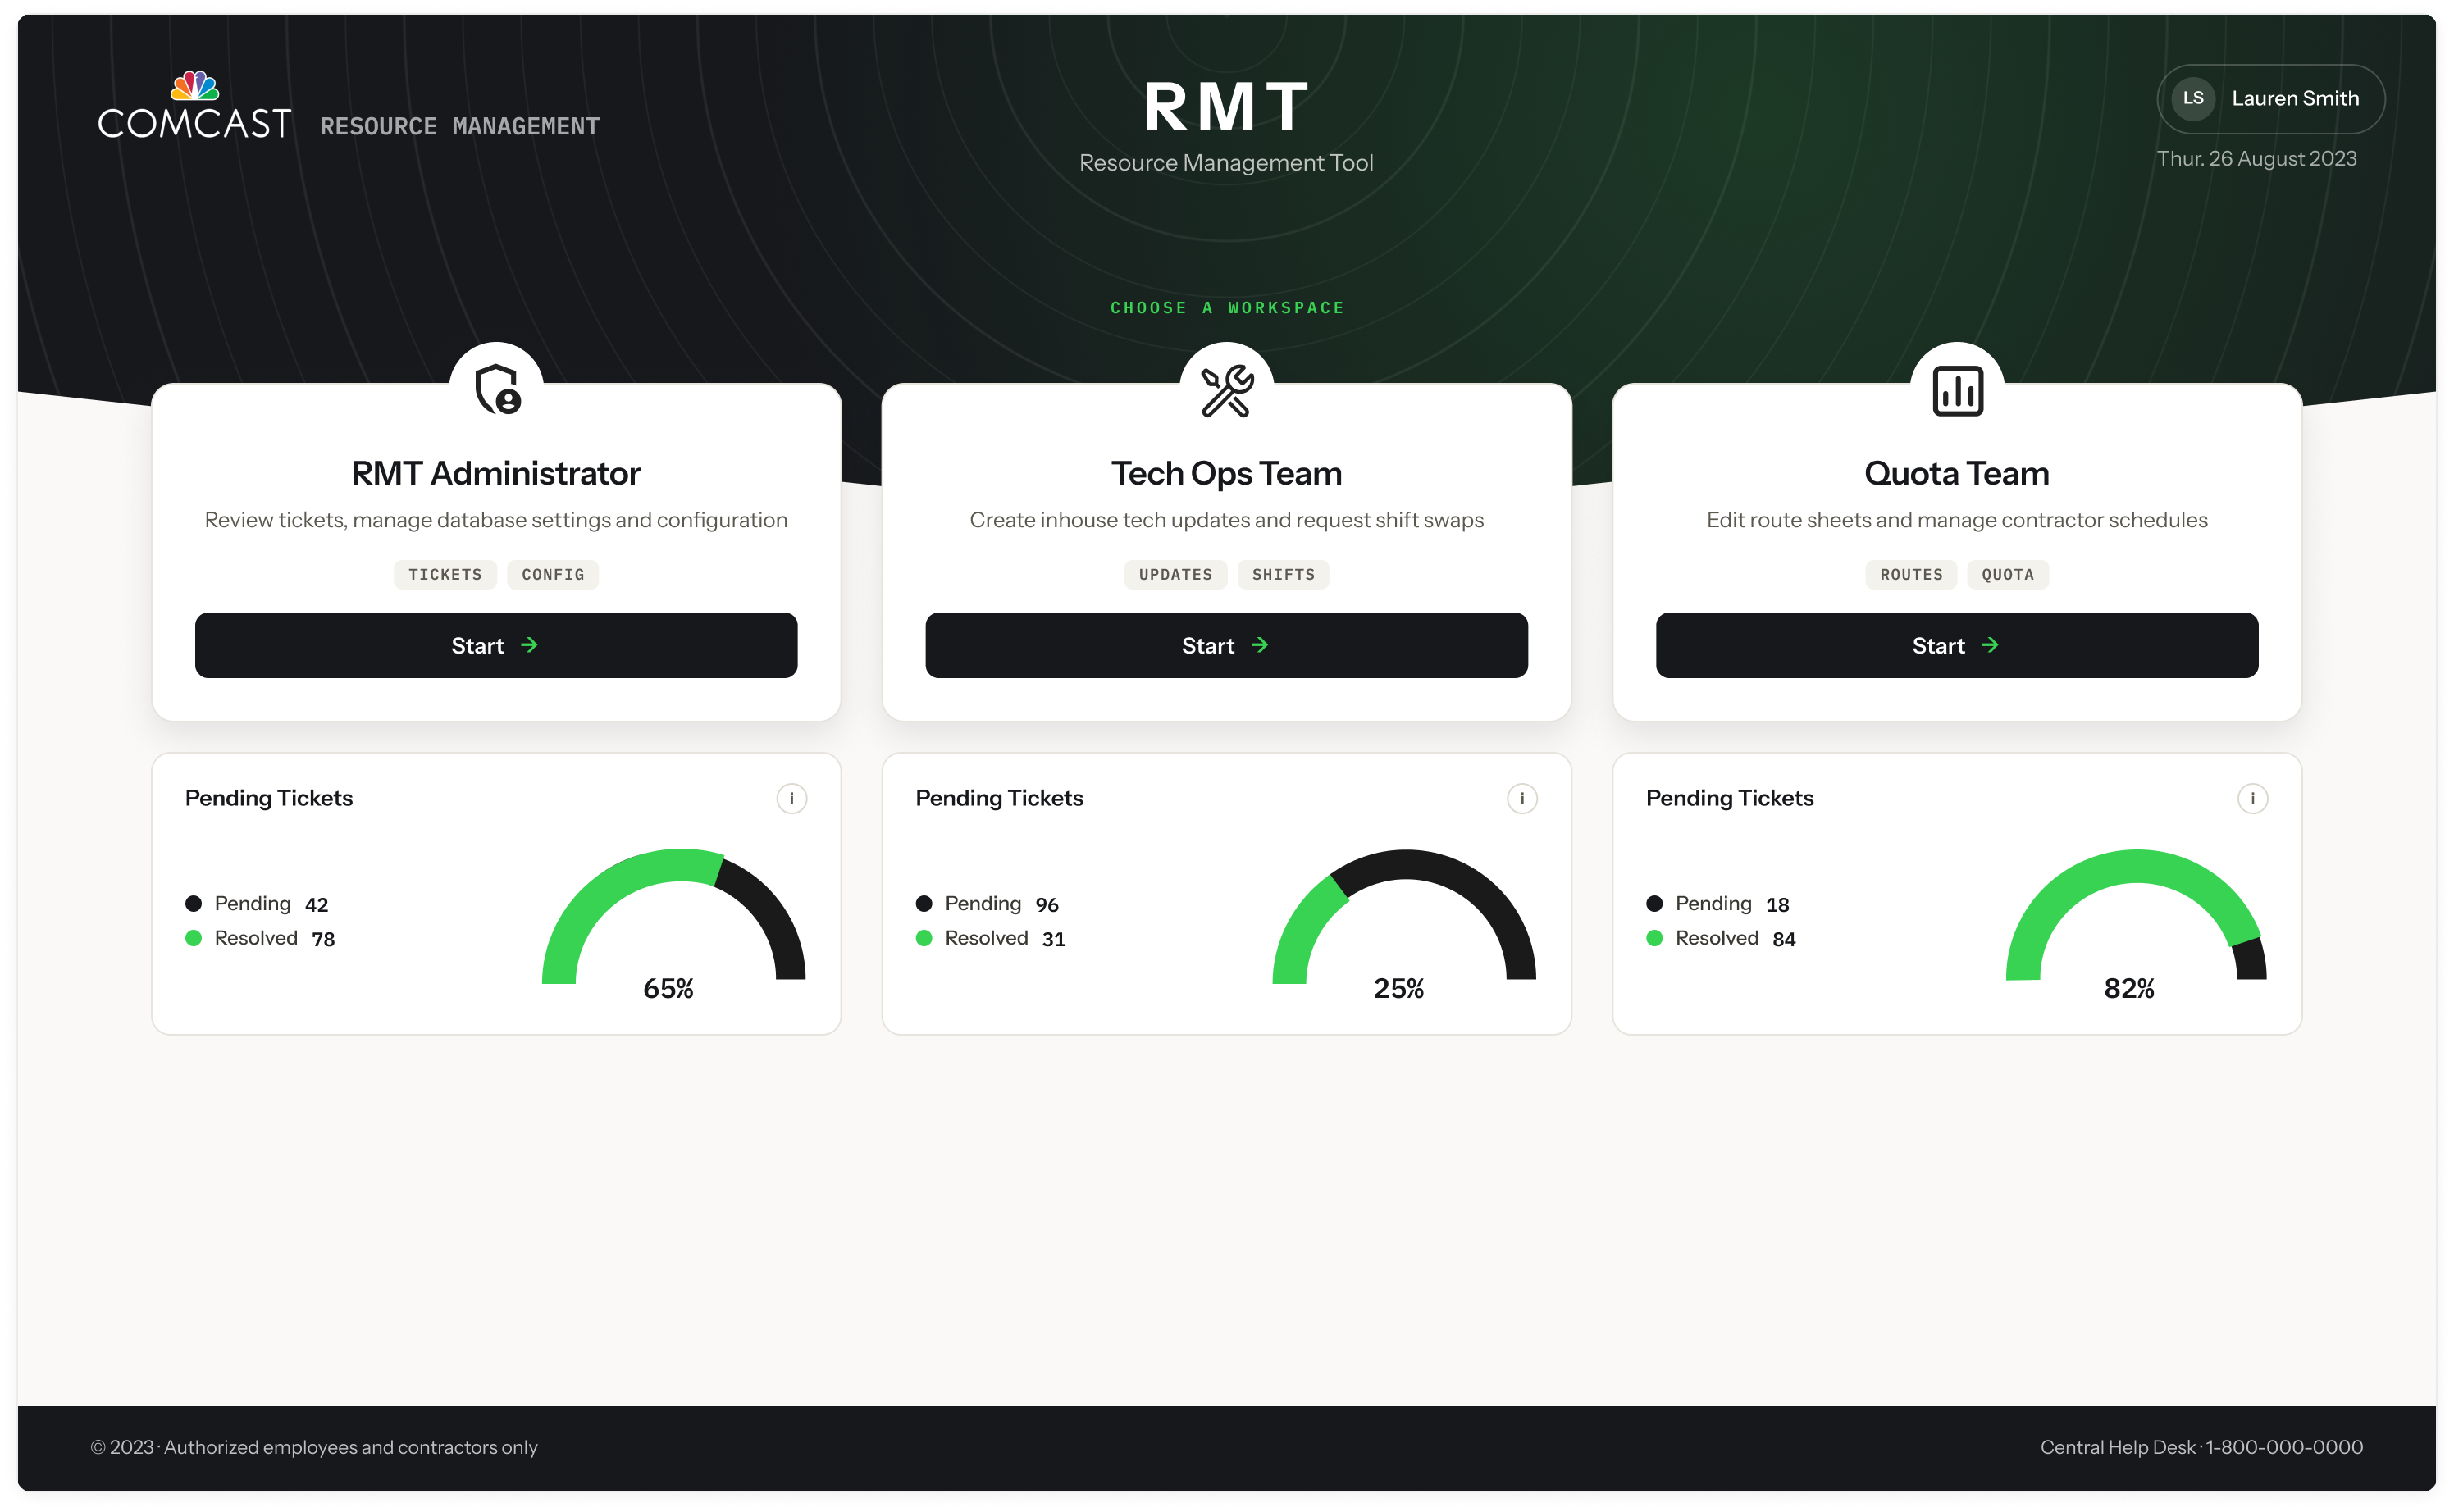Start the RMT Administrator workspace
Viewport: 2454px width, 1512px height.
pyautogui.click(x=496, y=645)
